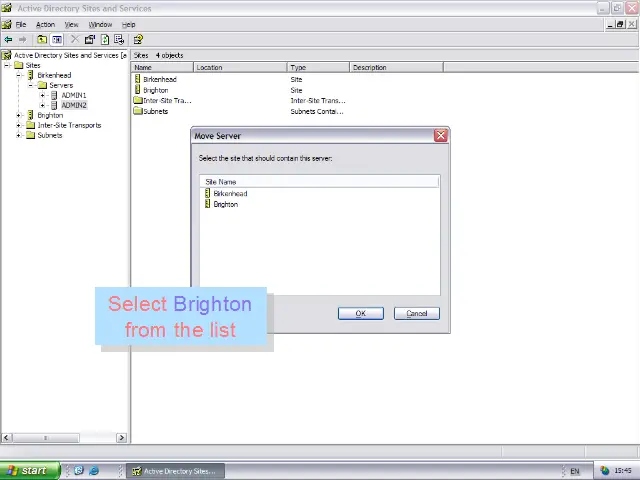Click the 15:45 taskbar clock
640x480 pixels.
(623, 471)
